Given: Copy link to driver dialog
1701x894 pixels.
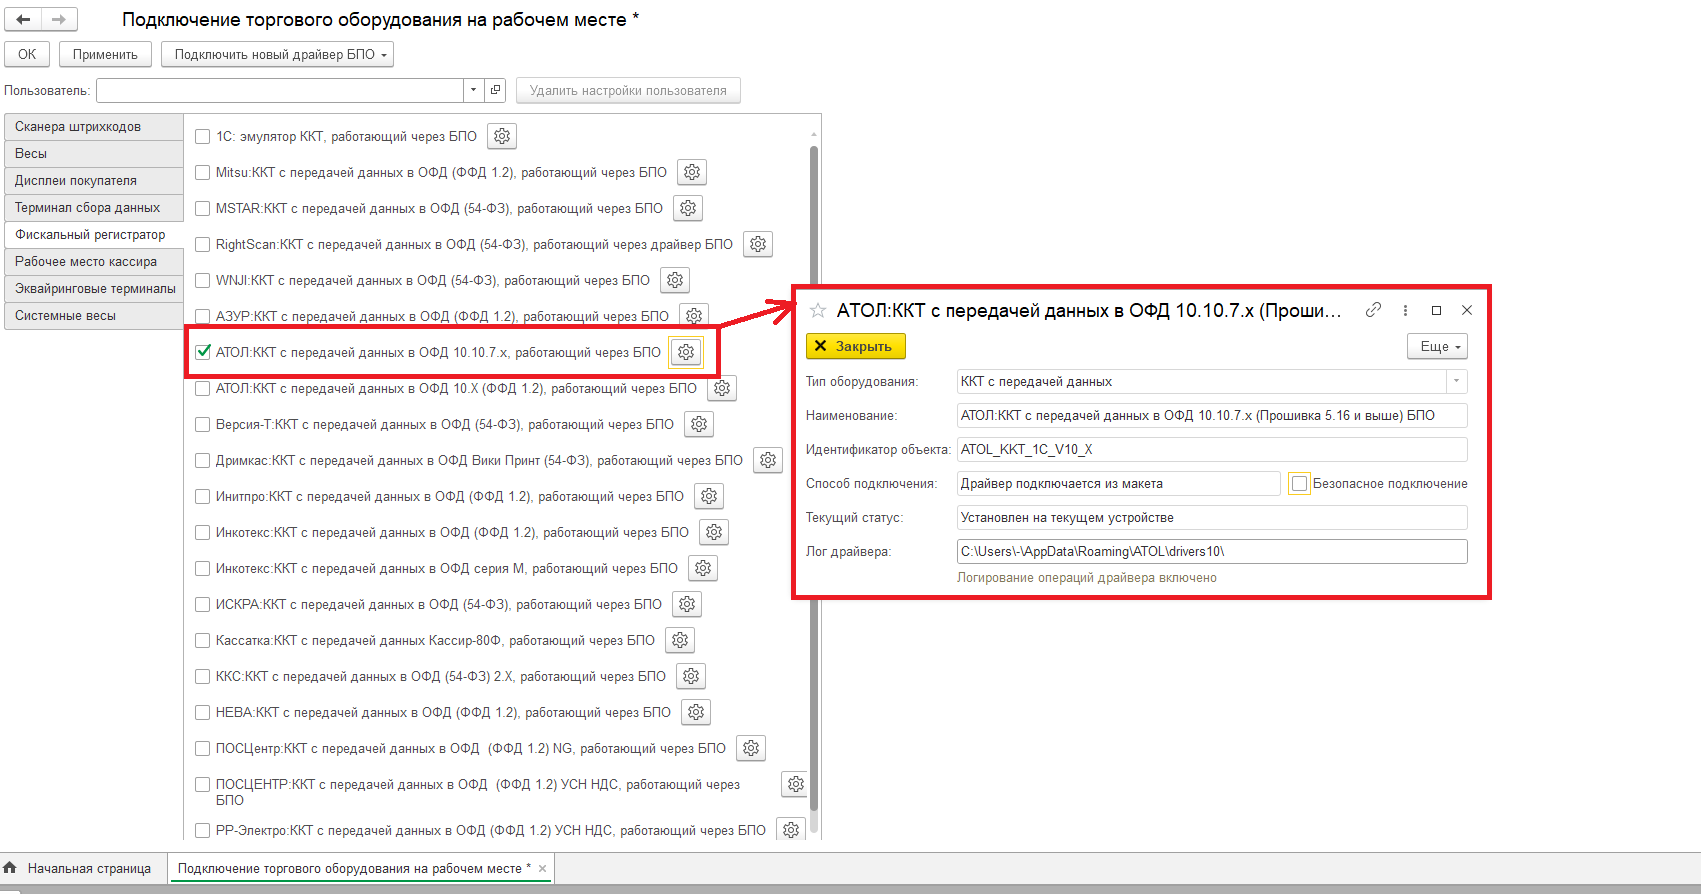Looking at the screenshot, I should (x=1374, y=310).
